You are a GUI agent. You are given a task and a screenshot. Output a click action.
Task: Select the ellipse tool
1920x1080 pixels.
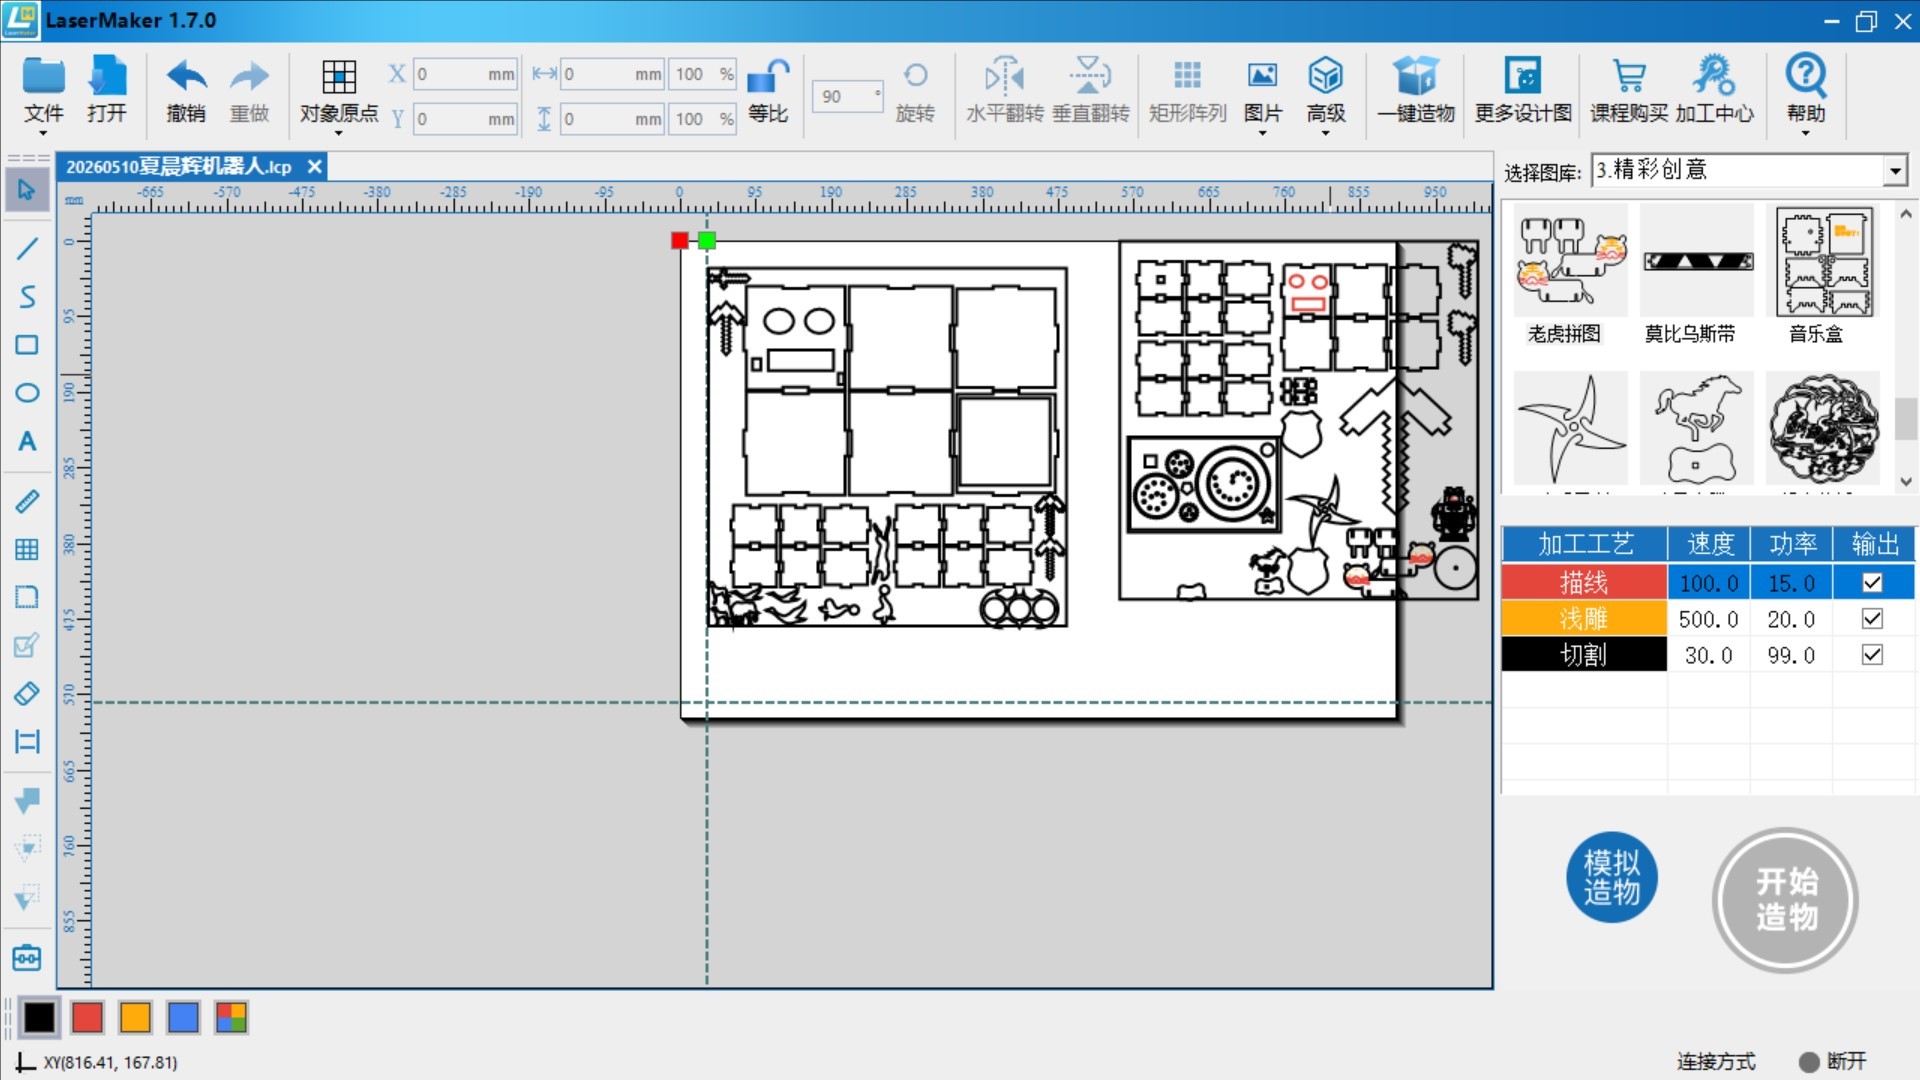click(x=27, y=393)
